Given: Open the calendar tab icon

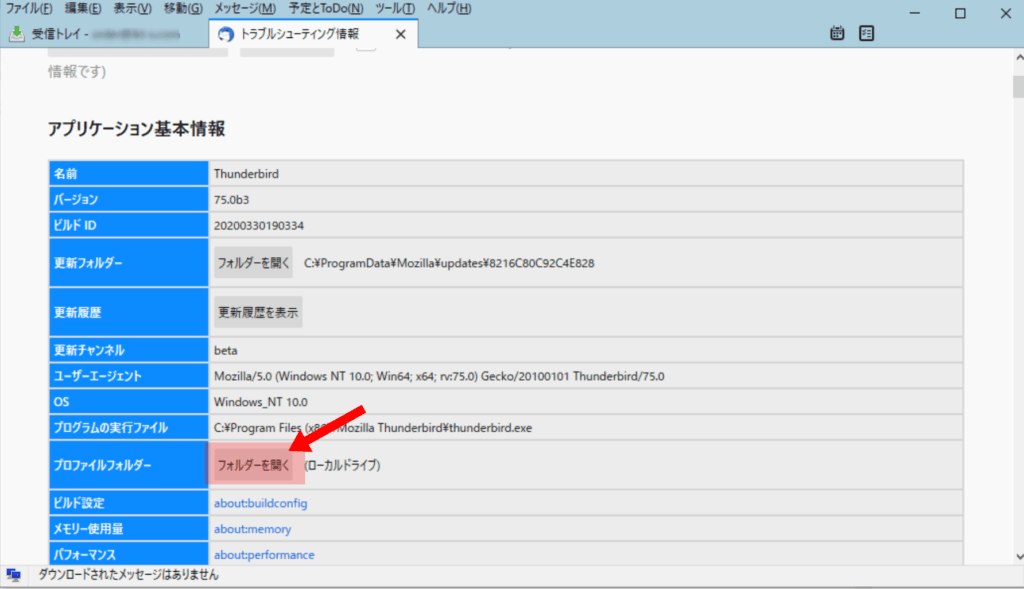Looking at the screenshot, I should coord(838,33).
